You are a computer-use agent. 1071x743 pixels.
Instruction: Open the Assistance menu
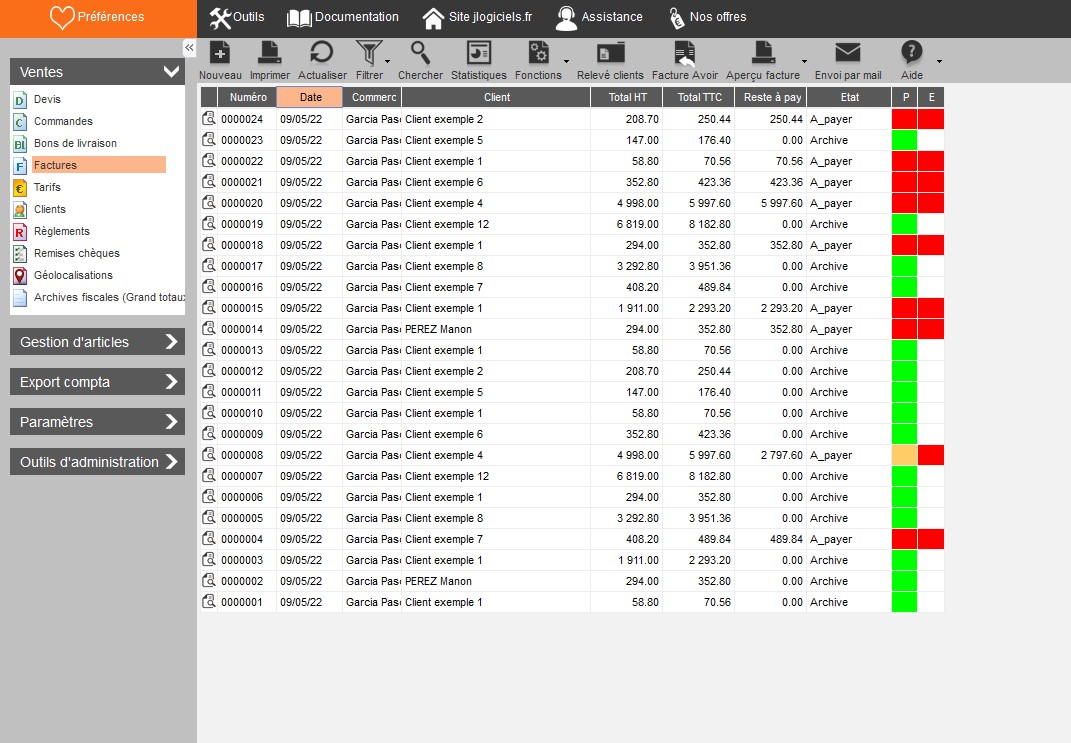(599, 17)
